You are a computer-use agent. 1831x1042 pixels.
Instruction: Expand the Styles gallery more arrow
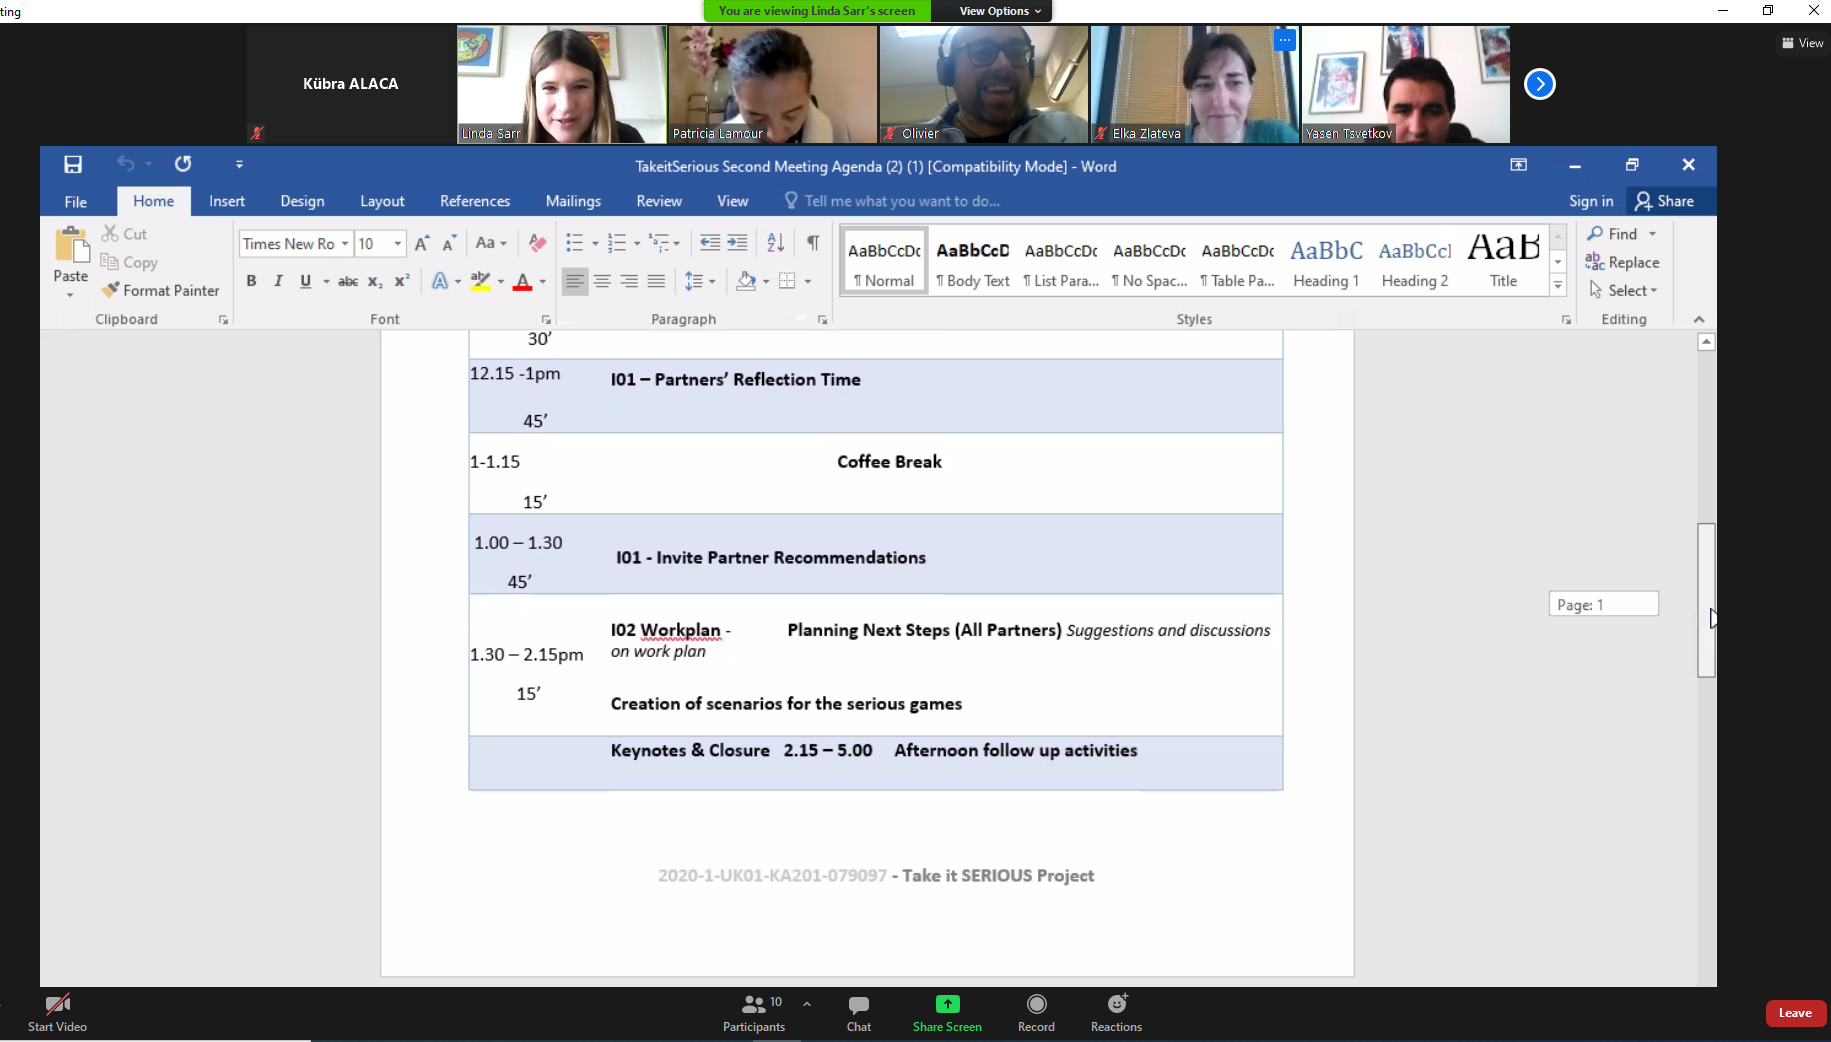(x=1558, y=286)
